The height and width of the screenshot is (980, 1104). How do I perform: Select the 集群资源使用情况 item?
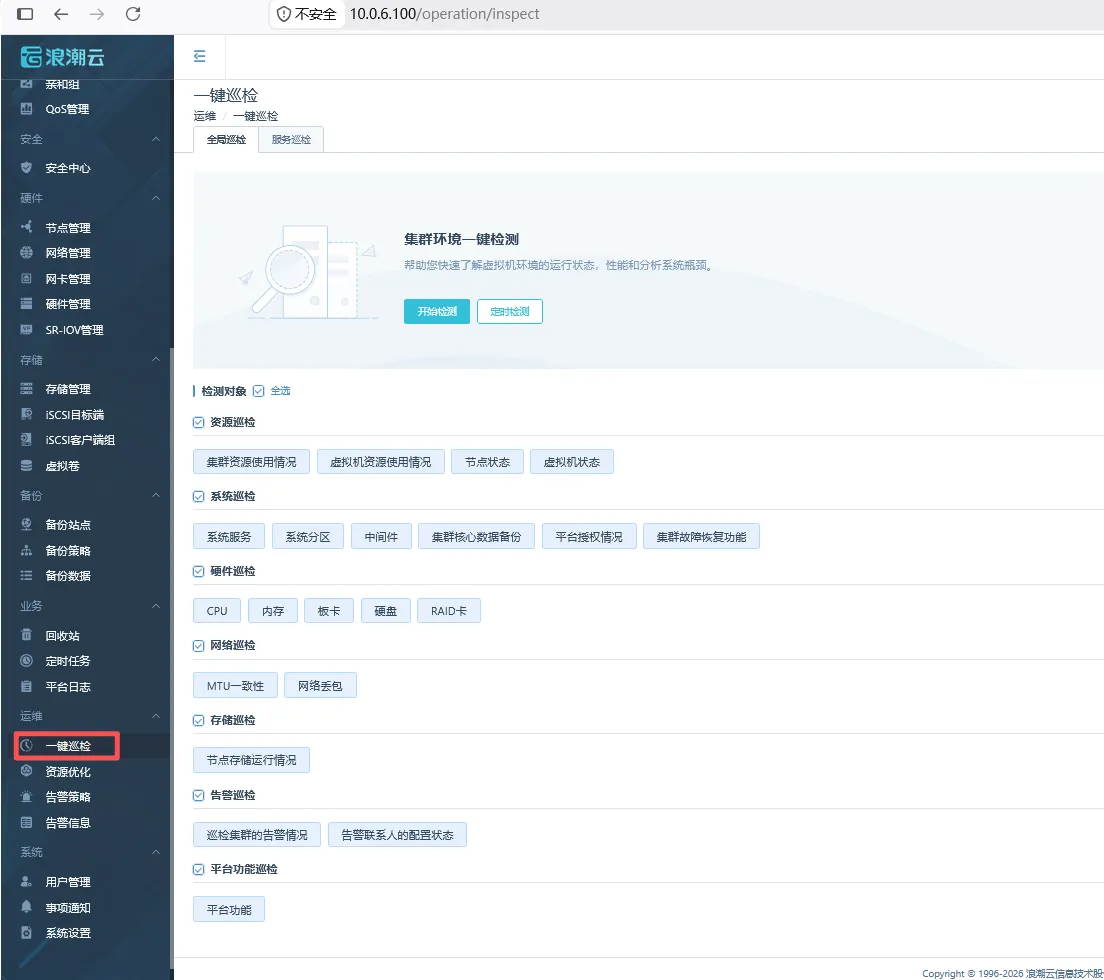point(251,462)
